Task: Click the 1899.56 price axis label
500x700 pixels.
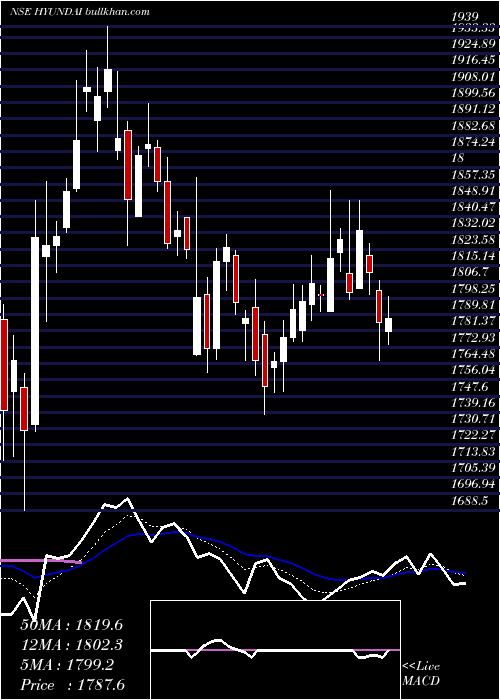Action: pyautogui.click(x=474, y=92)
